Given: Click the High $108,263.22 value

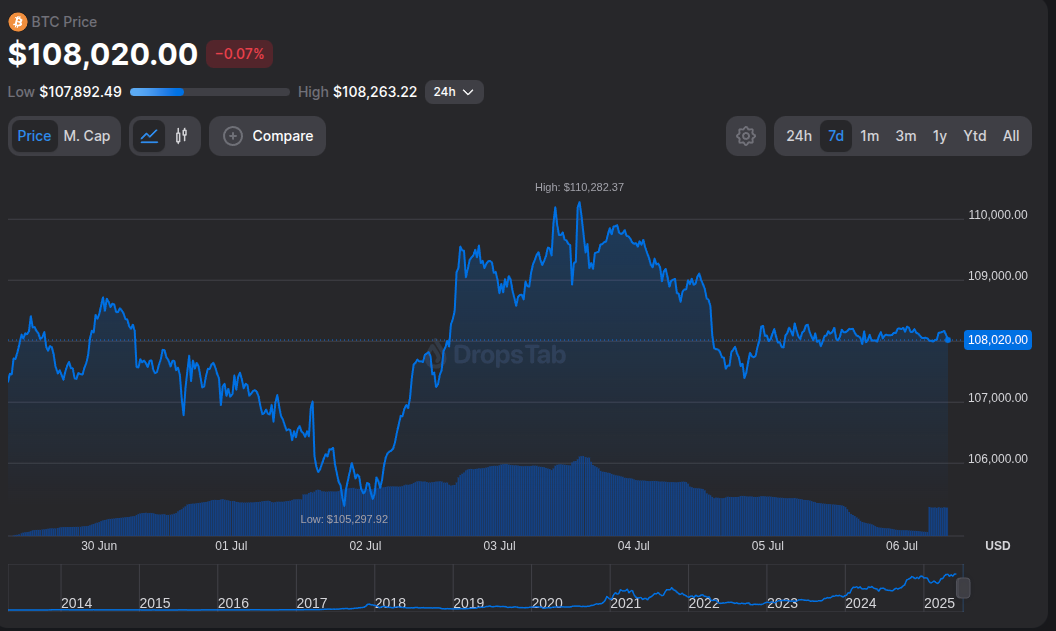Looking at the screenshot, I should tap(375, 92).
